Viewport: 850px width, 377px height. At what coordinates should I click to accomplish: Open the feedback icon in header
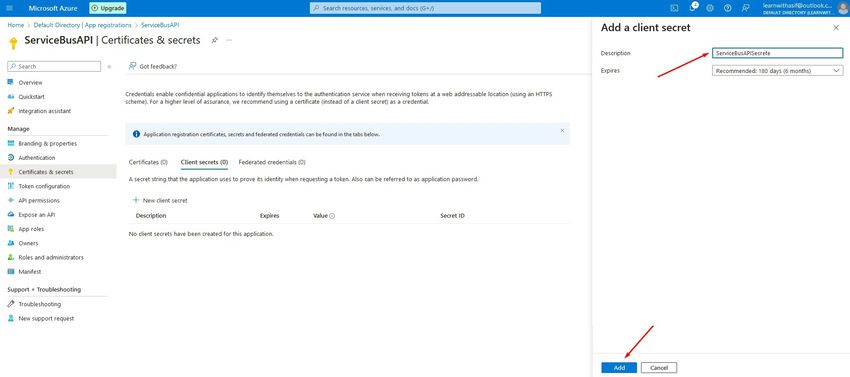(x=746, y=8)
